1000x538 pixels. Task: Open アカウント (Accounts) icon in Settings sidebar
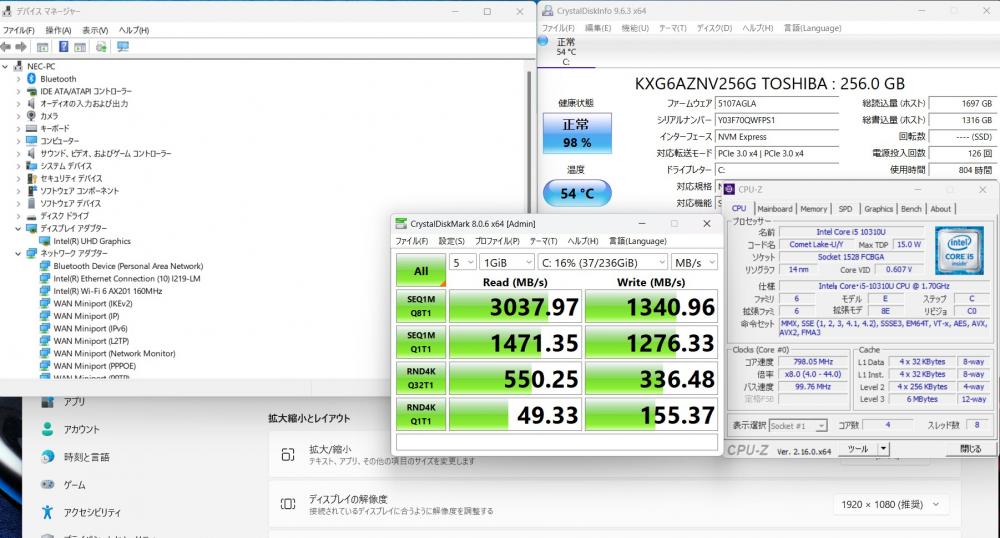tap(47, 429)
